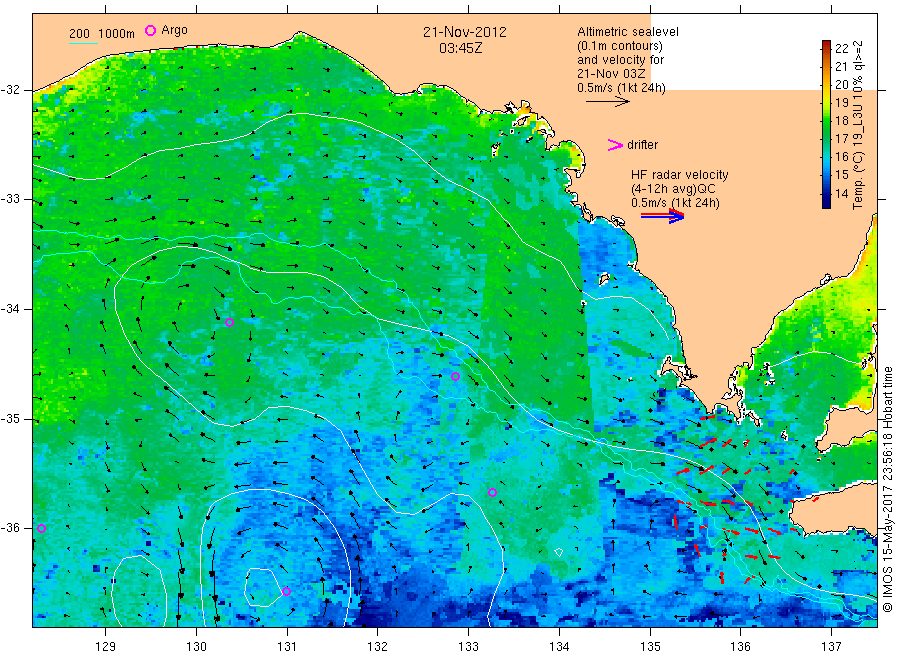Click the '21-Nov-2012' date title
The image size is (900, 660).
click(465, 32)
